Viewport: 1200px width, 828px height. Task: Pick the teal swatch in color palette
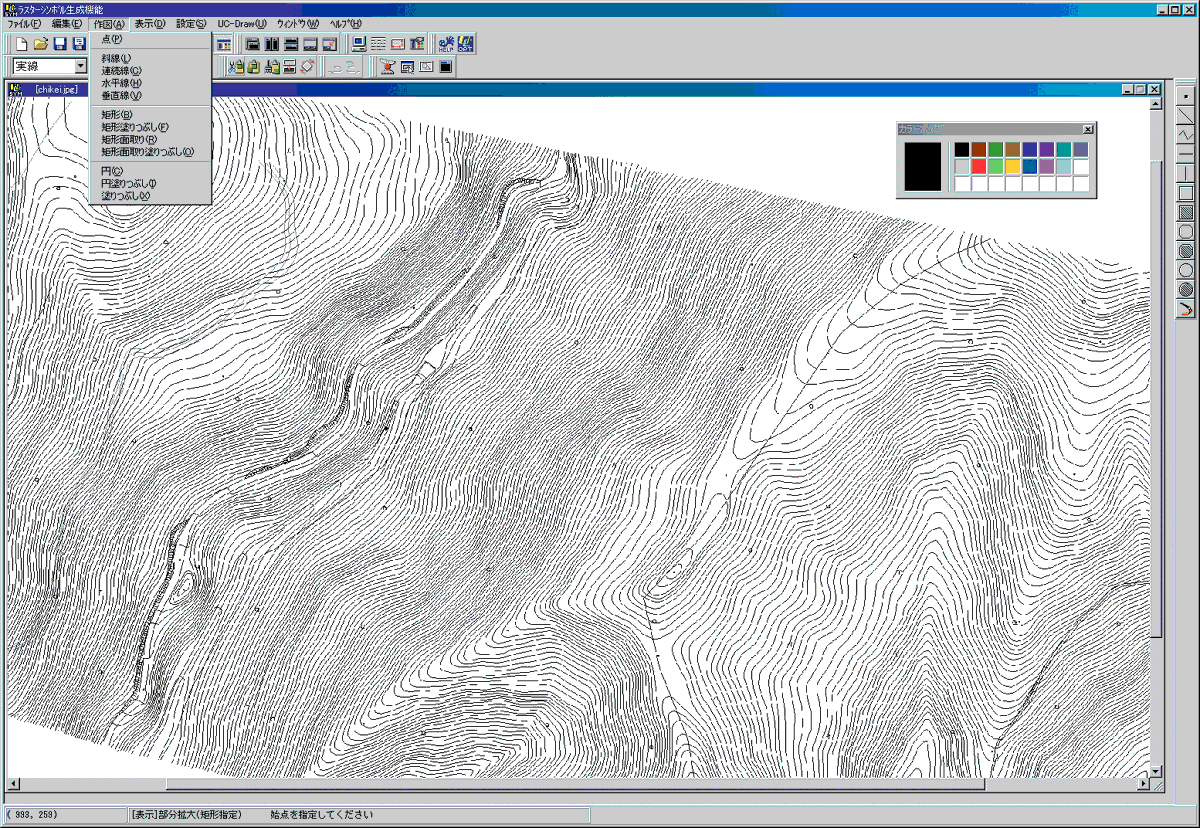[1064, 149]
